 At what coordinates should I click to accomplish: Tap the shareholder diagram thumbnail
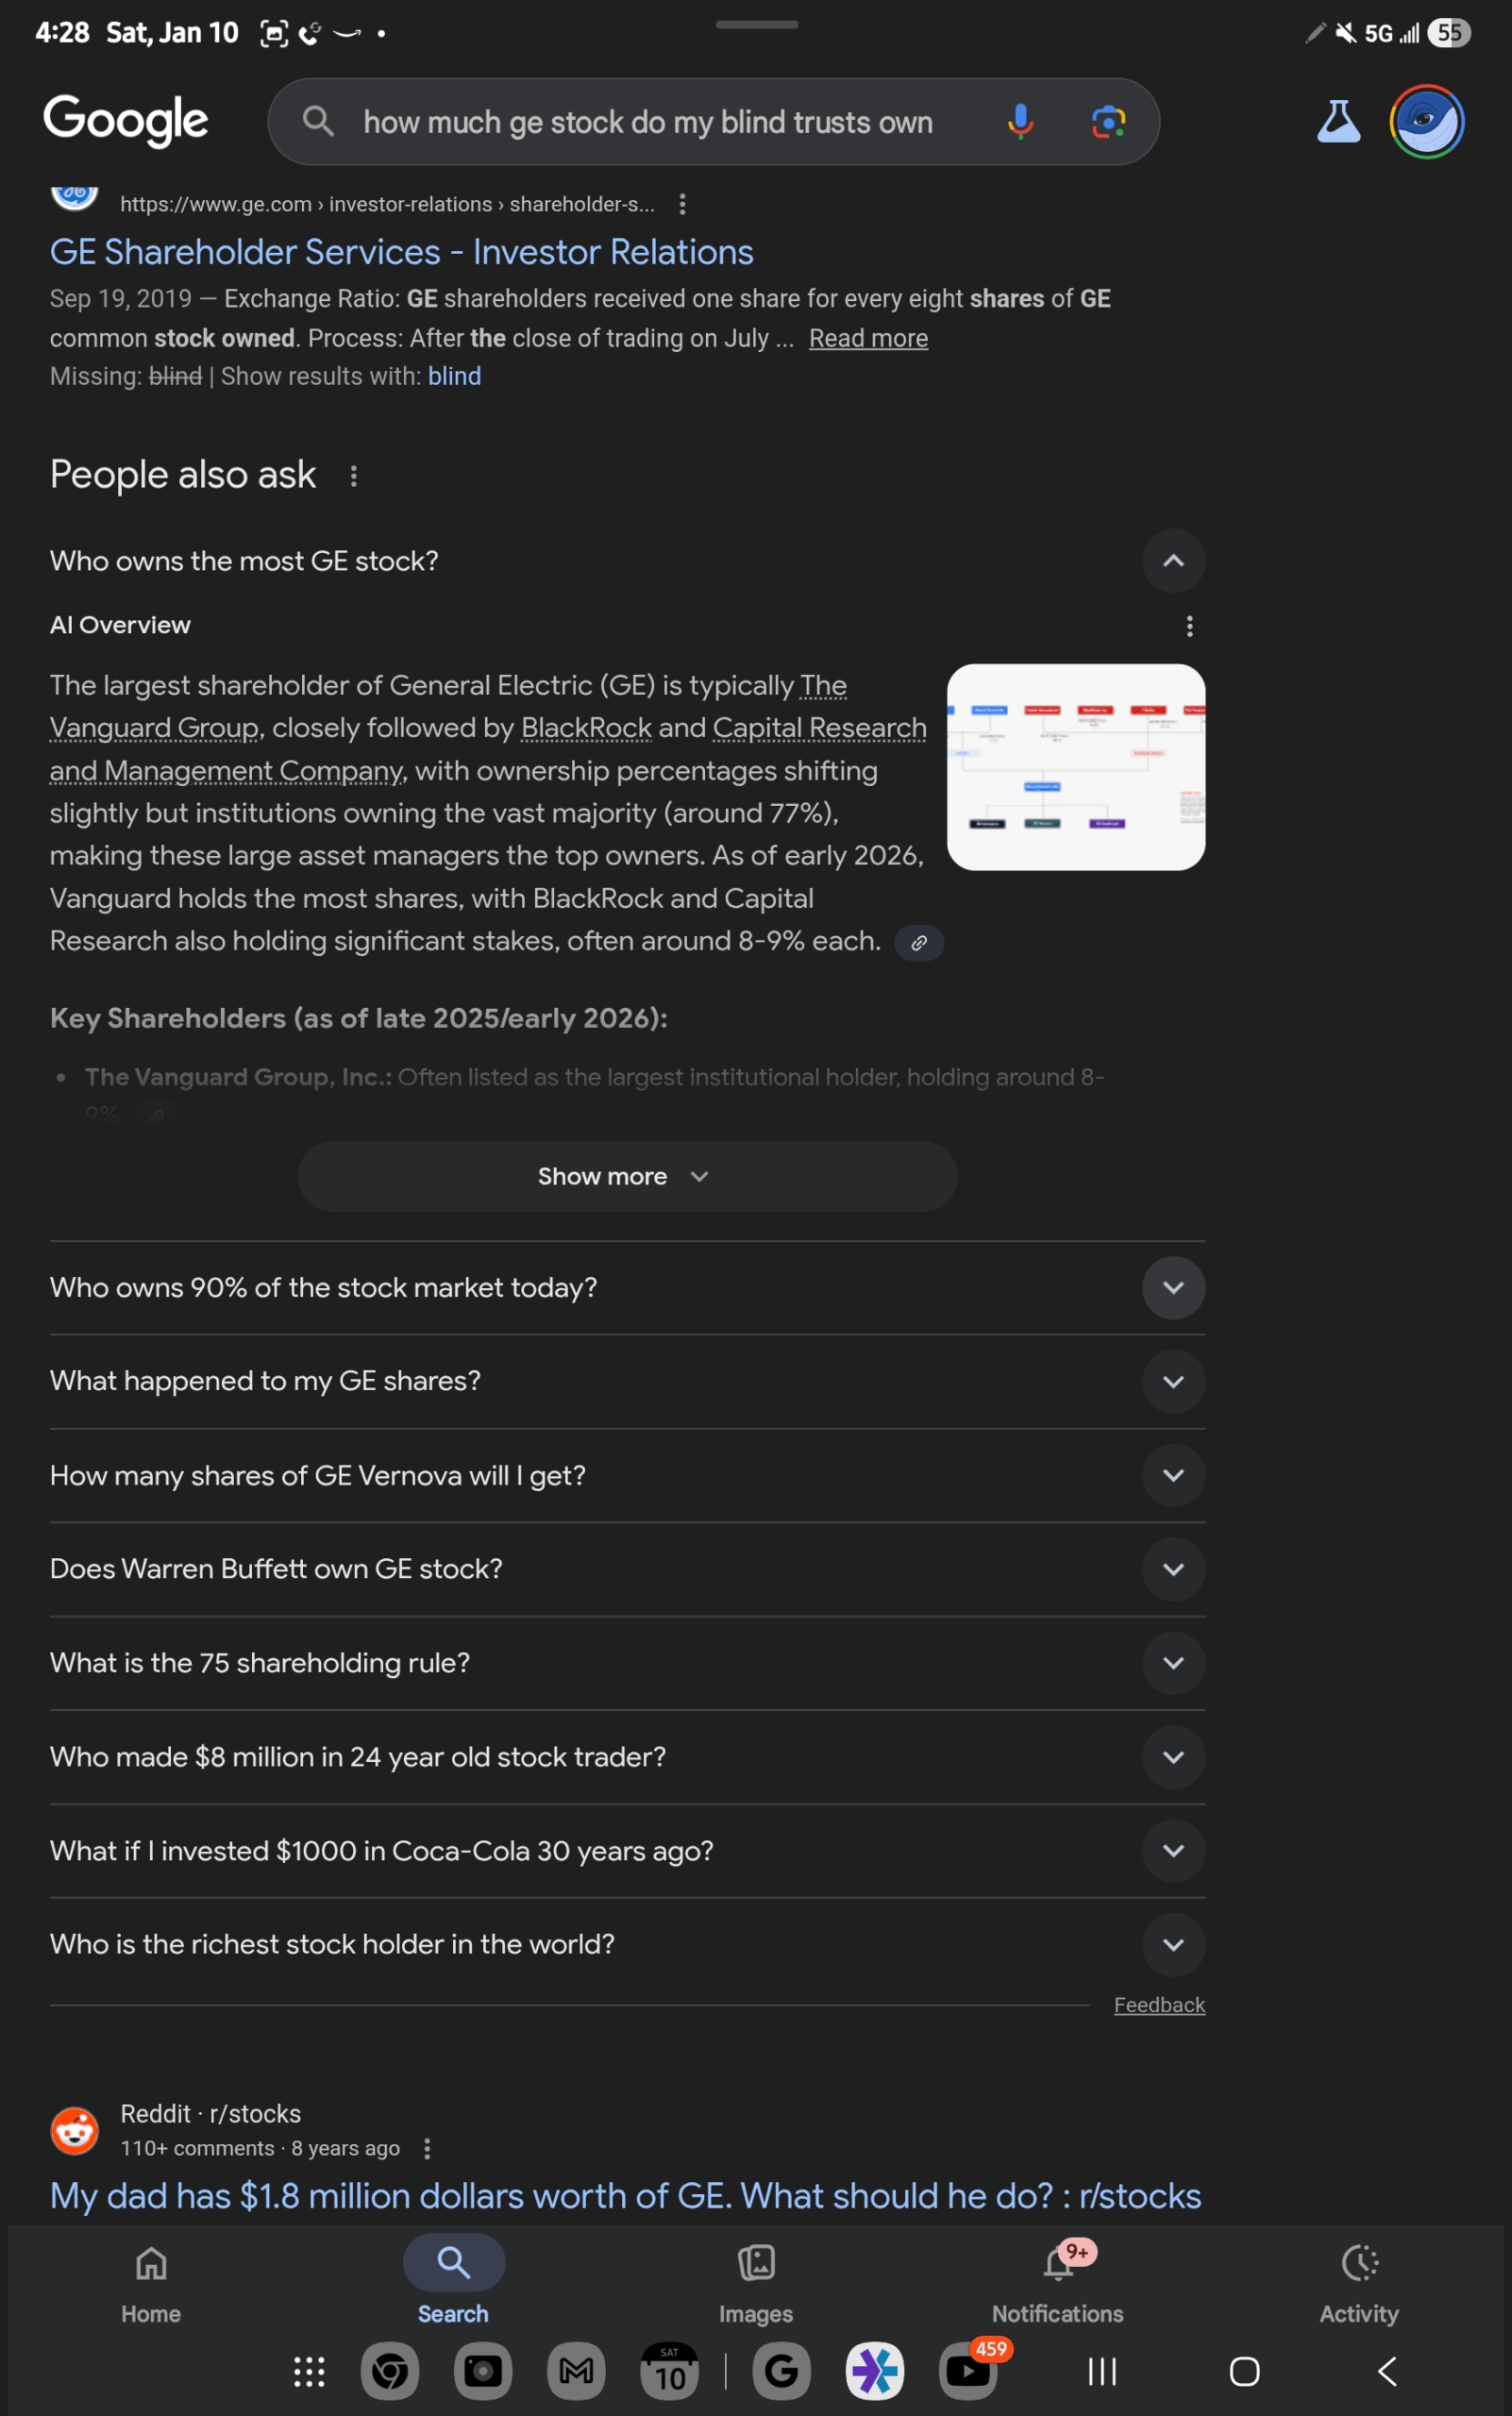point(1075,767)
